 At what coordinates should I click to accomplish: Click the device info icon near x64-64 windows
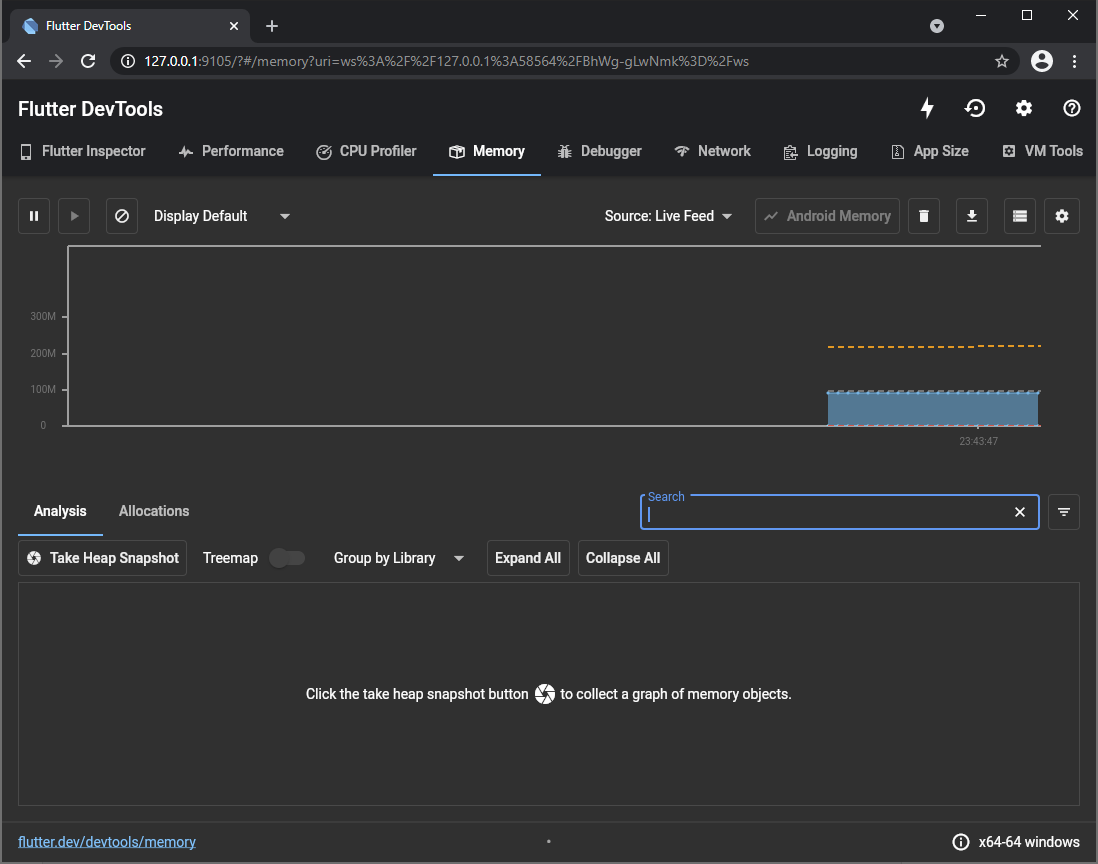[961, 842]
